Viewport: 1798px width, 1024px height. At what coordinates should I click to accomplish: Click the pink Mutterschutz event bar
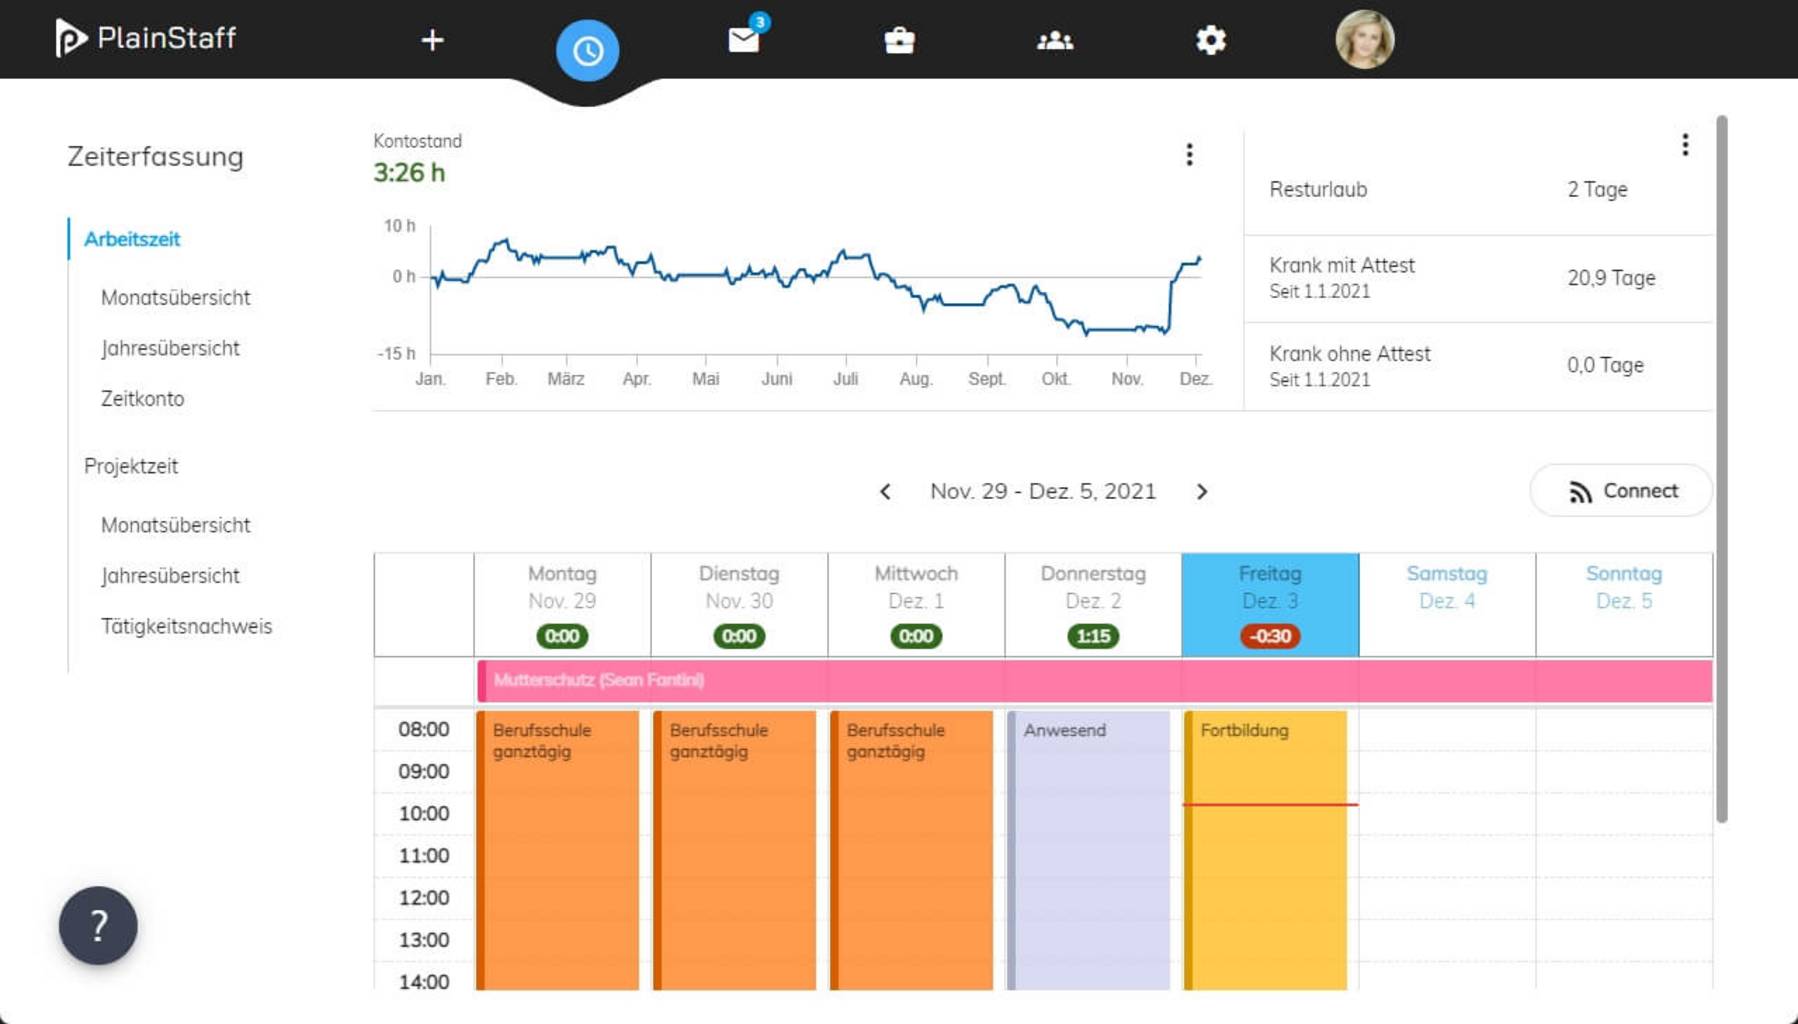point(1094,680)
